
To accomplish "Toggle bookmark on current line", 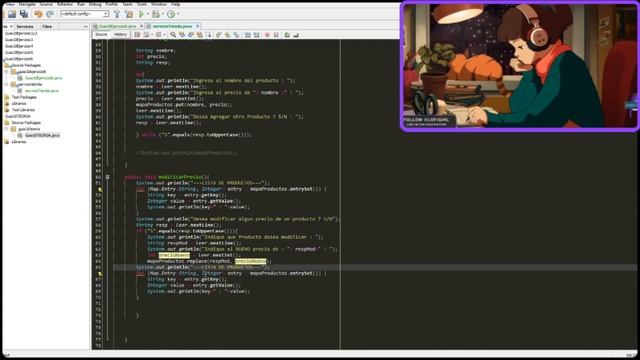I will (x=236, y=35).
